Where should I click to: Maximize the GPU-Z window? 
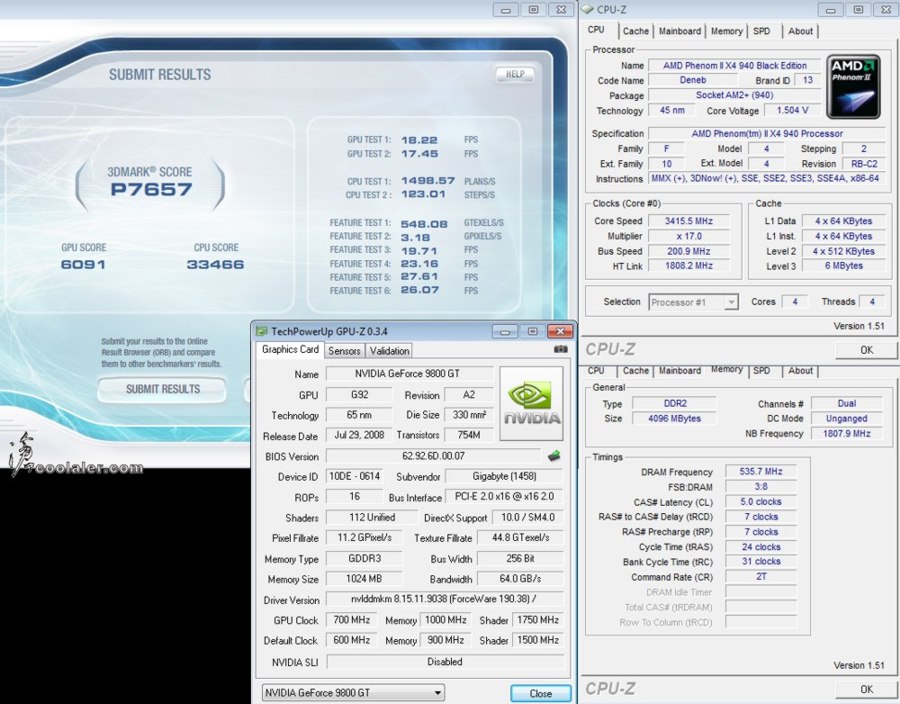pyautogui.click(x=532, y=331)
